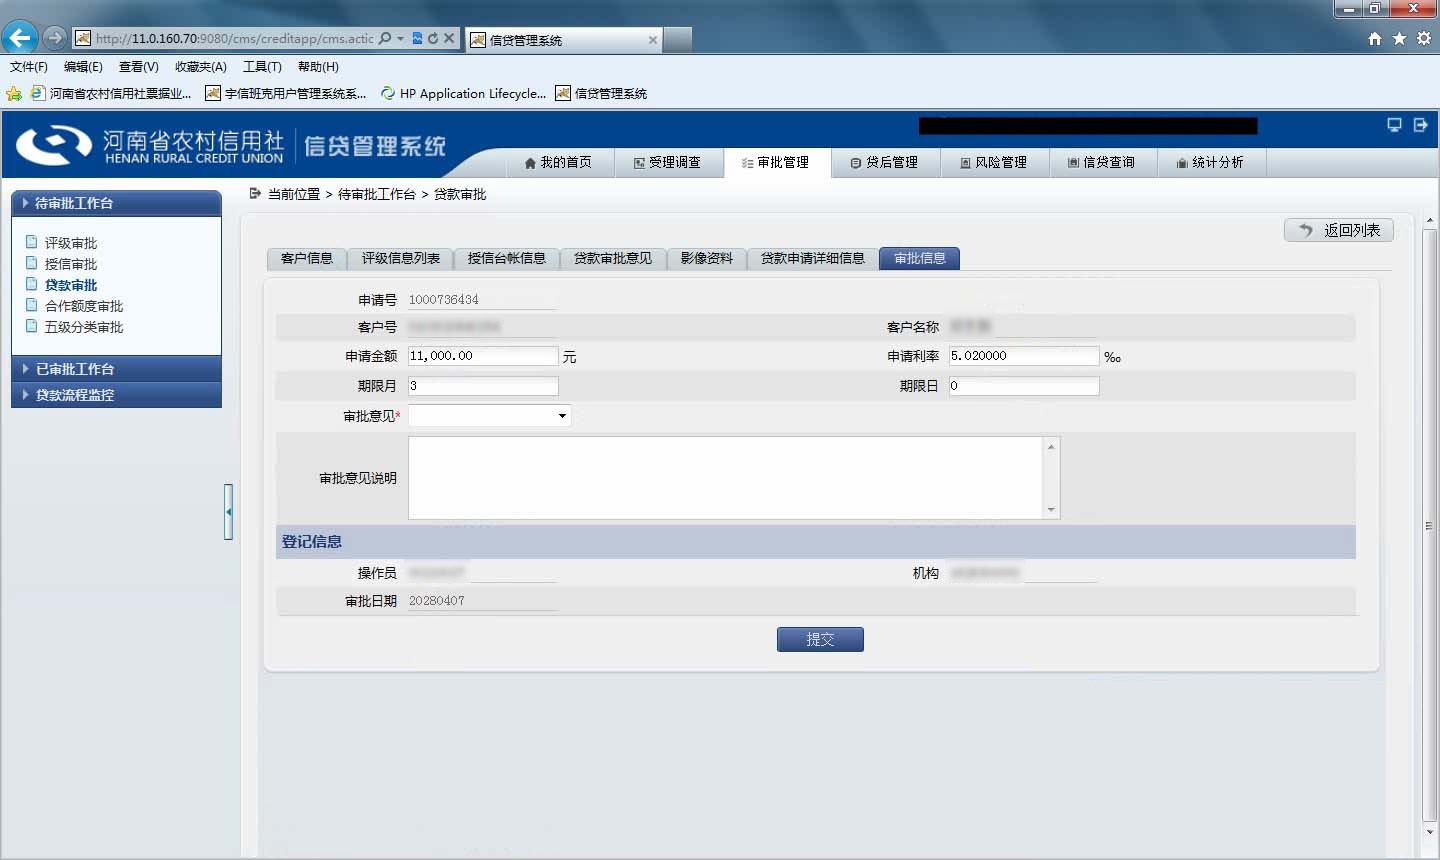The width and height of the screenshot is (1440, 860).
Task: Open 合作额度审批 in sidebar
Action: tap(83, 306)
